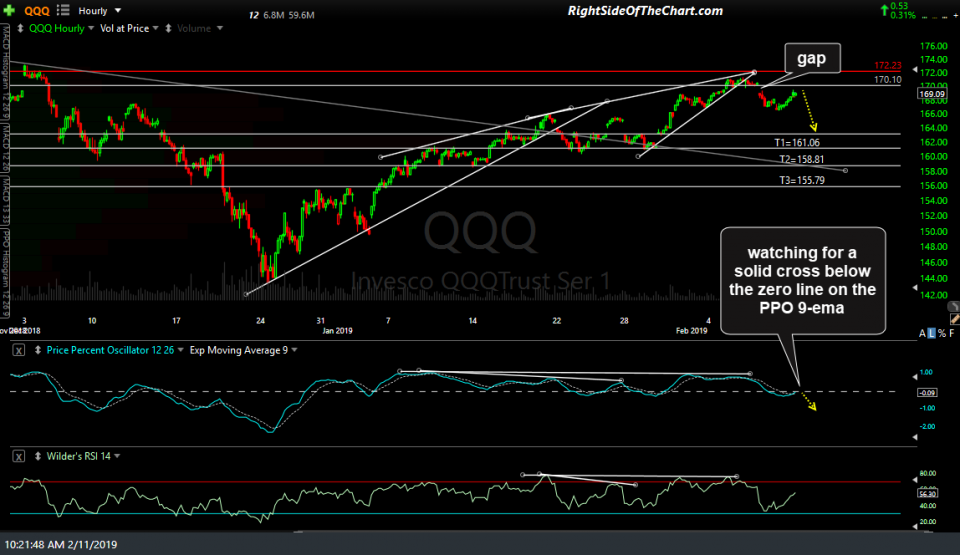
Task: Click the pencil drawing tool icon
Action: click(x=954, y=319)
